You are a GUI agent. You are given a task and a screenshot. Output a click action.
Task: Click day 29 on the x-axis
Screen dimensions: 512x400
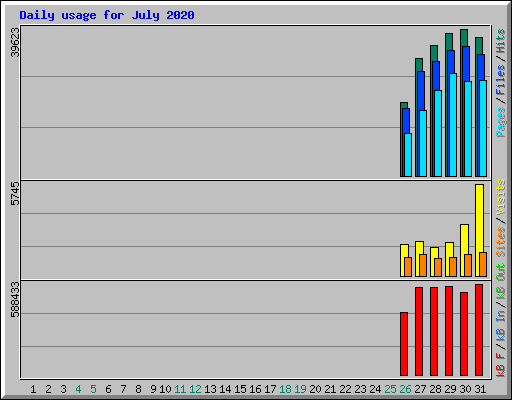450,389
